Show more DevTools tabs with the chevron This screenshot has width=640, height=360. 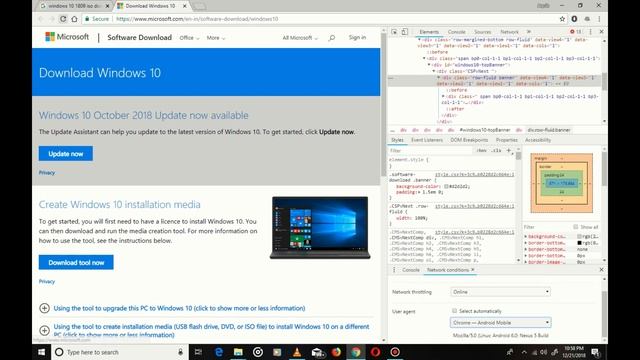(x=529, y=31)
